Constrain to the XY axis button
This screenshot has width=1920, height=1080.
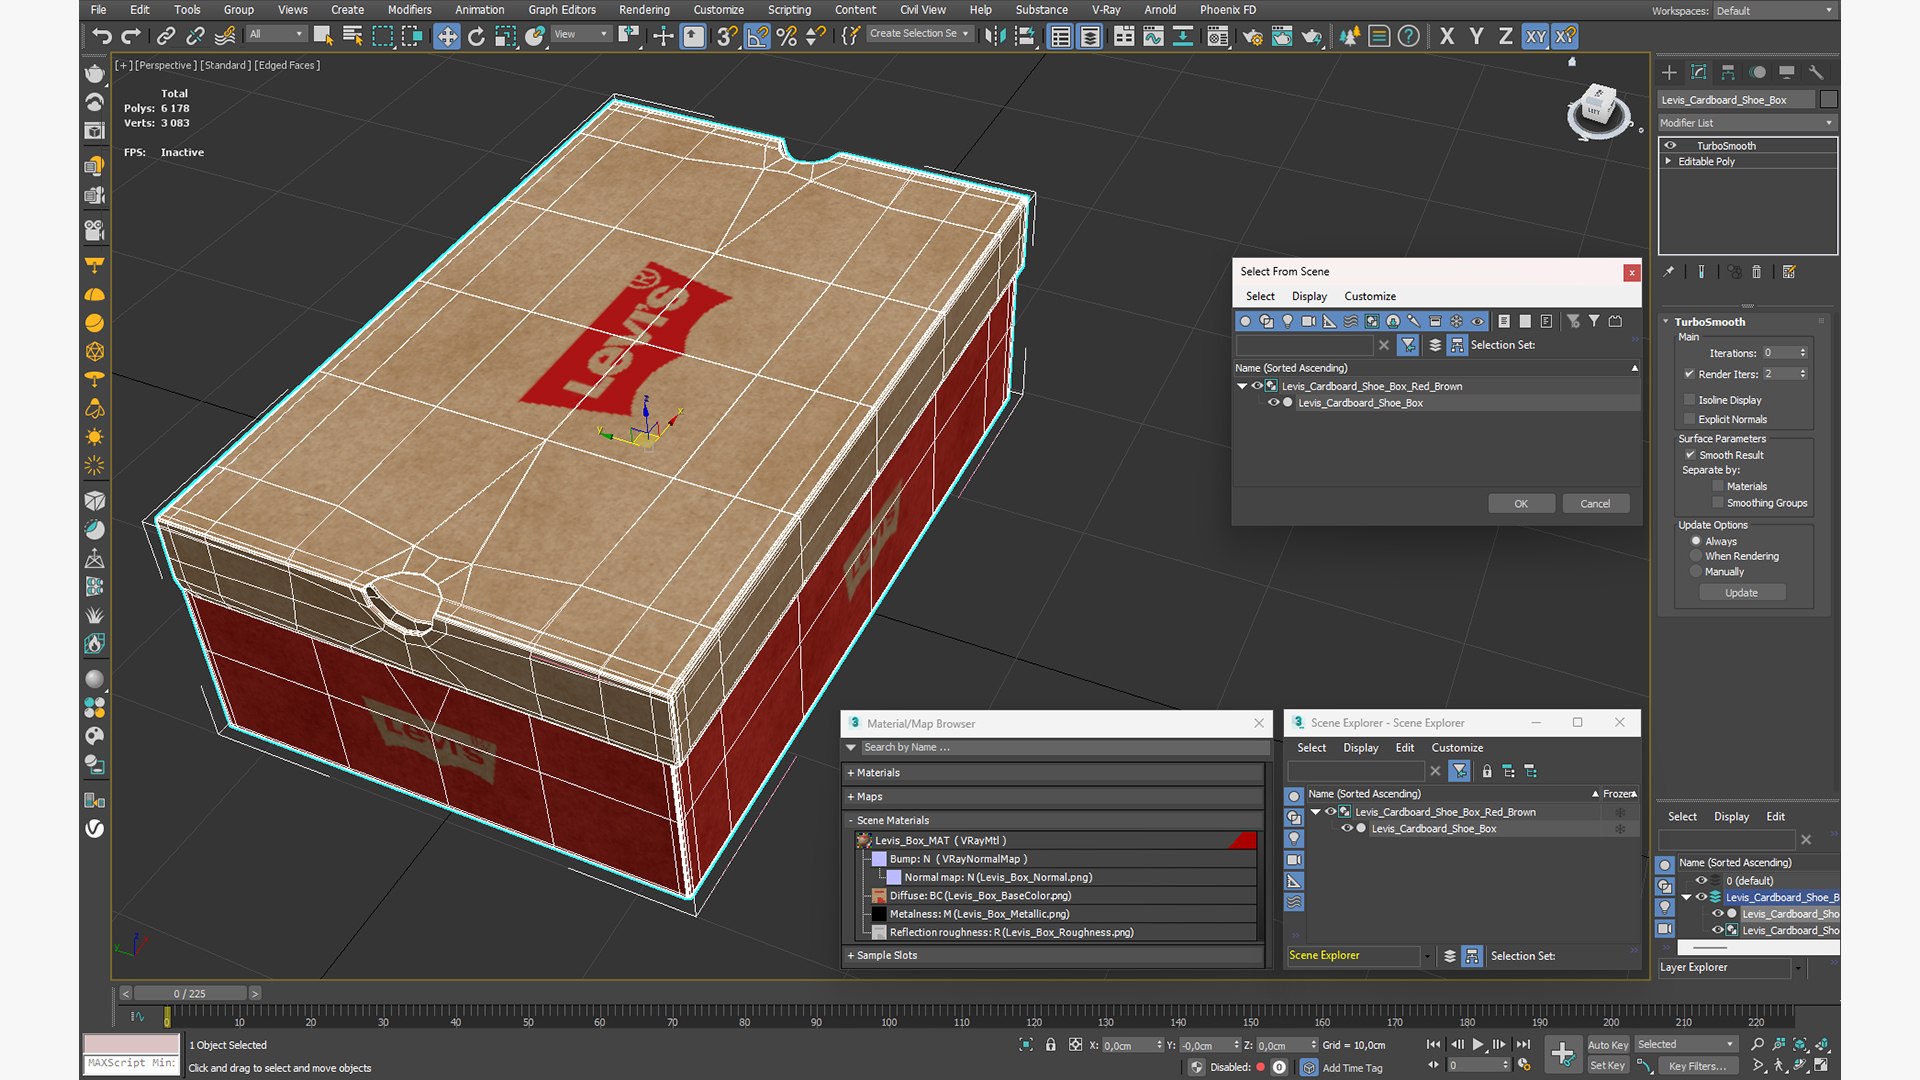point(1536,37)
